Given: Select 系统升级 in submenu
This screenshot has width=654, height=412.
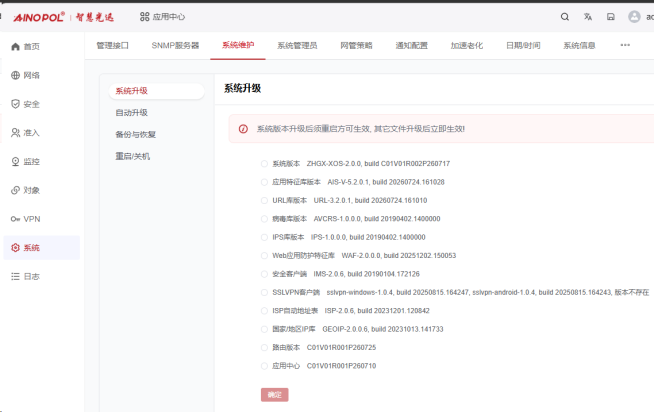Looking at the screenshot, I should [x=156, y=91].
